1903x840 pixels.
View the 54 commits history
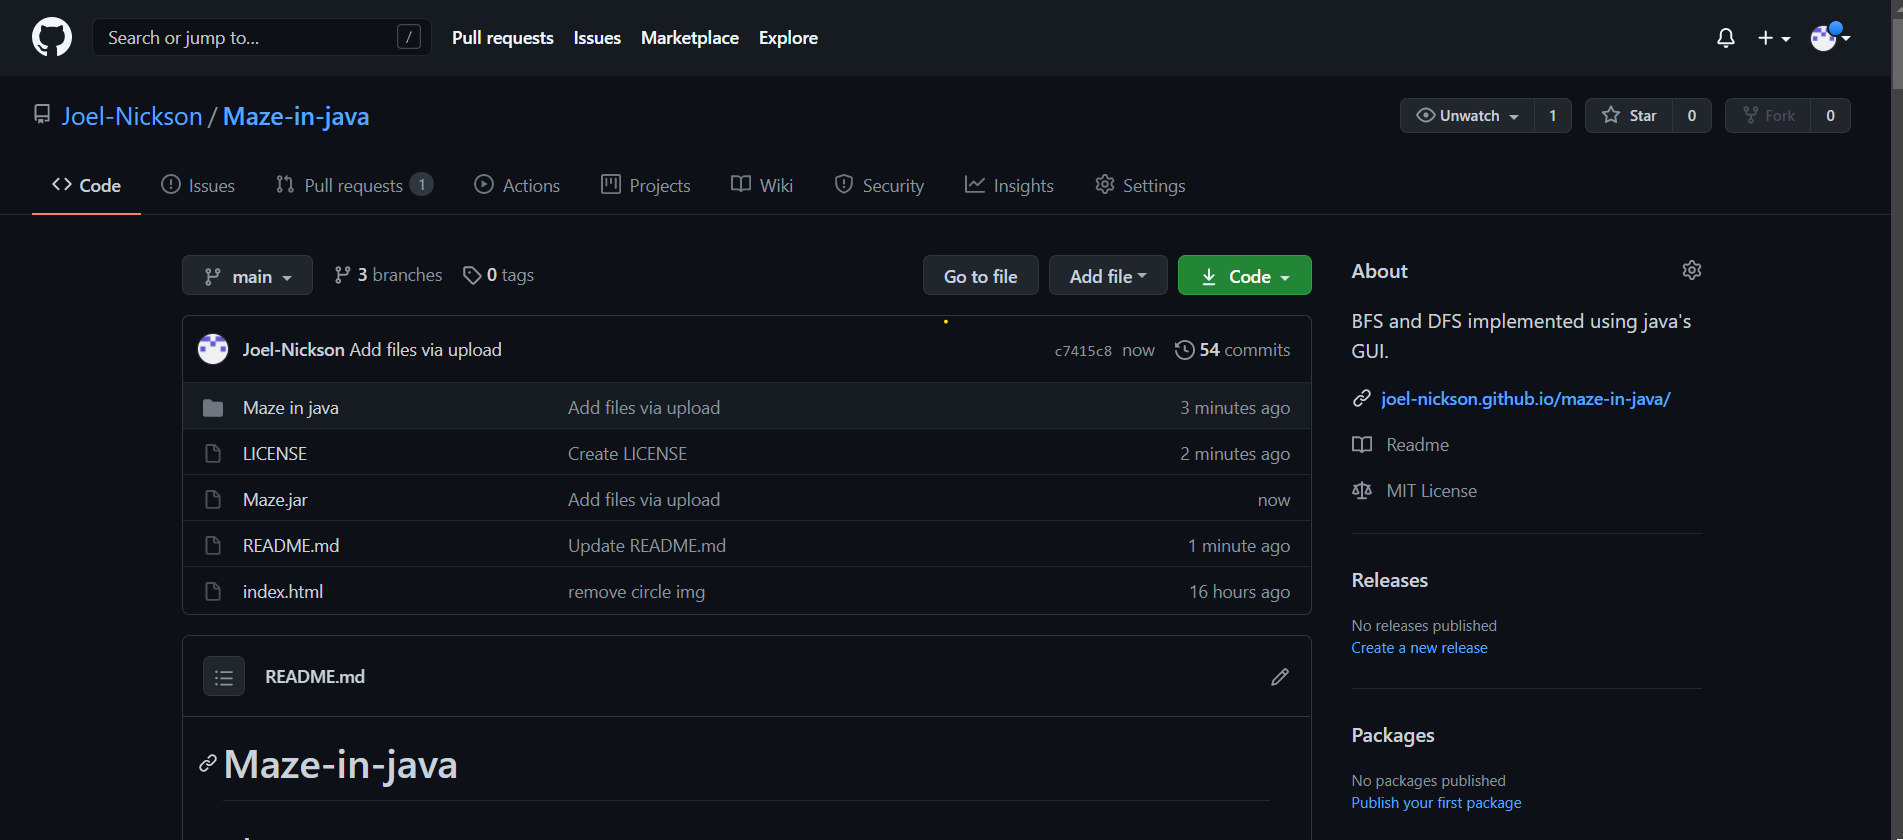[x=1232, y=350]
